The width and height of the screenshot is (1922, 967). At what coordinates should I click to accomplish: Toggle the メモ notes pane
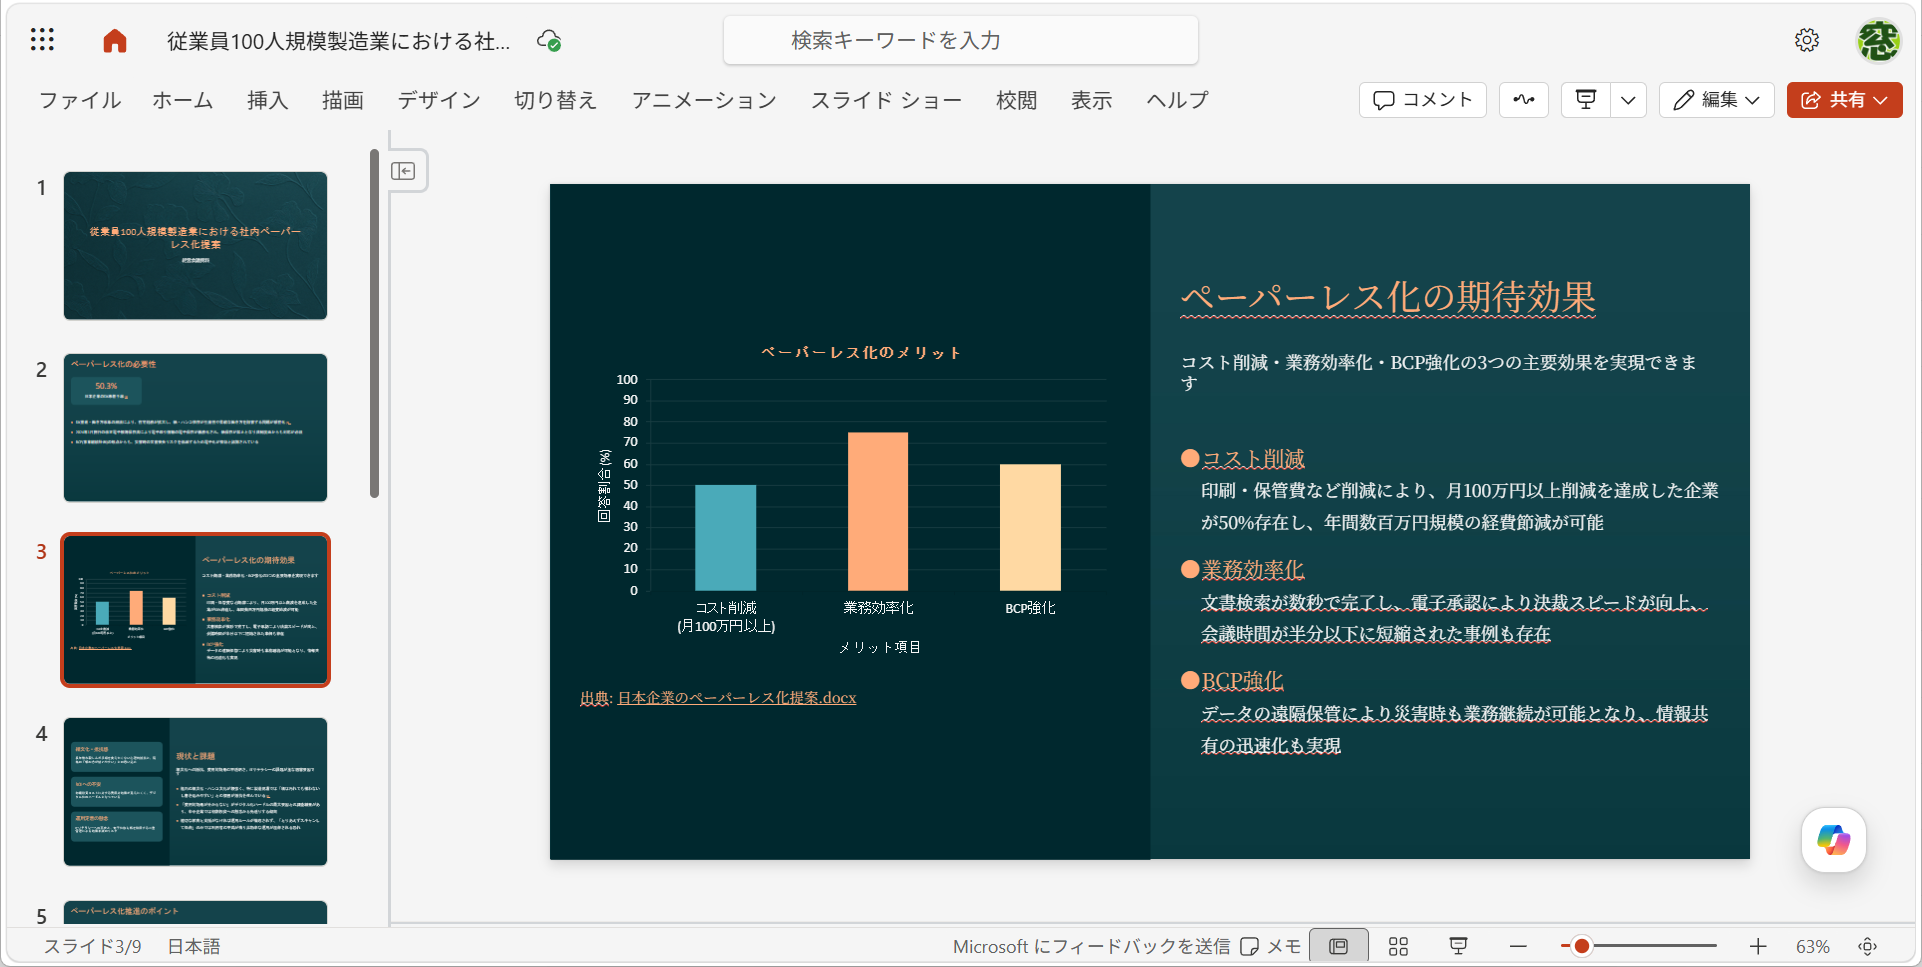click(1270, 946)
